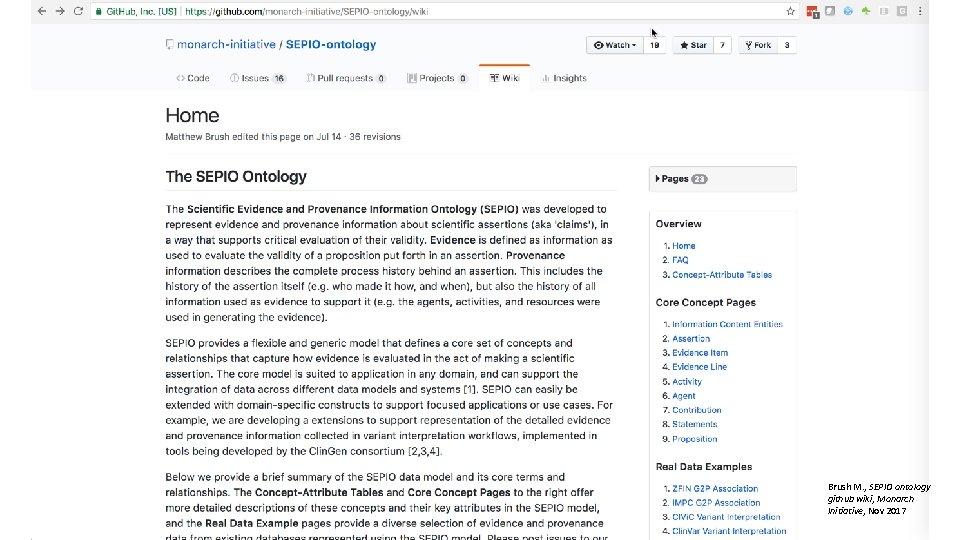Open the monarch-initiative organization link
The image size is (960, 540).
point(226,44)
